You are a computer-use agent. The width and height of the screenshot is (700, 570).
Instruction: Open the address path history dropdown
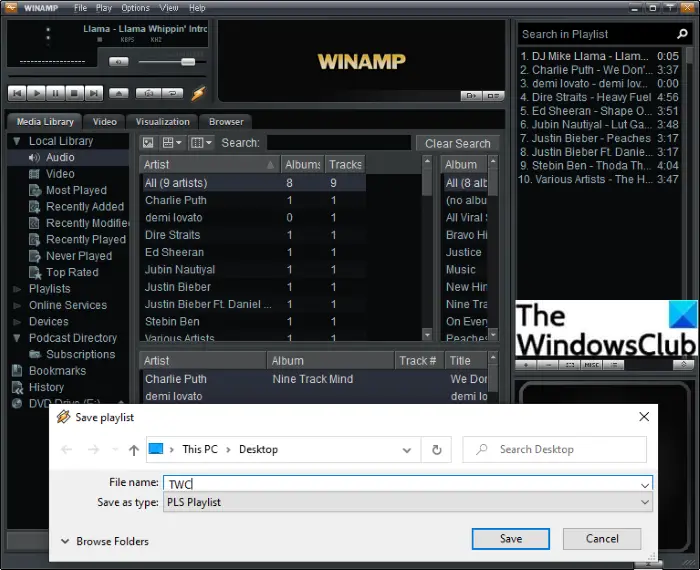point(407,450)
